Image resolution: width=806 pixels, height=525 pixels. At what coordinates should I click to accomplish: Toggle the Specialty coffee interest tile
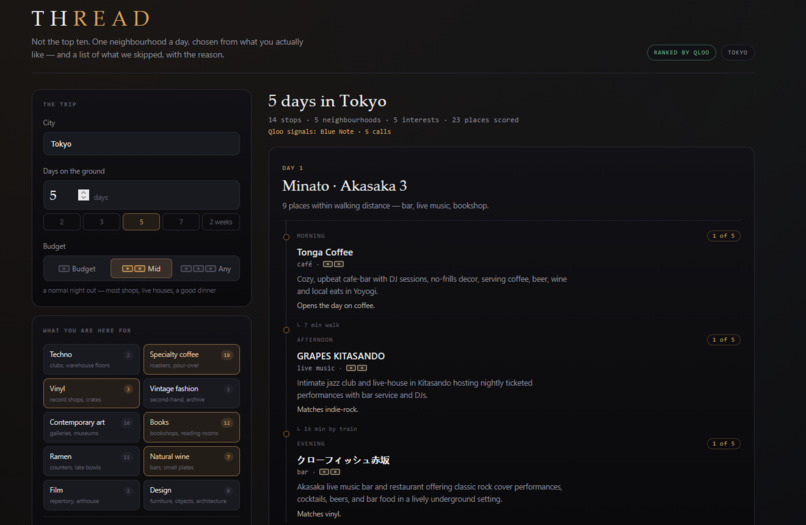(x=191, y=359)
